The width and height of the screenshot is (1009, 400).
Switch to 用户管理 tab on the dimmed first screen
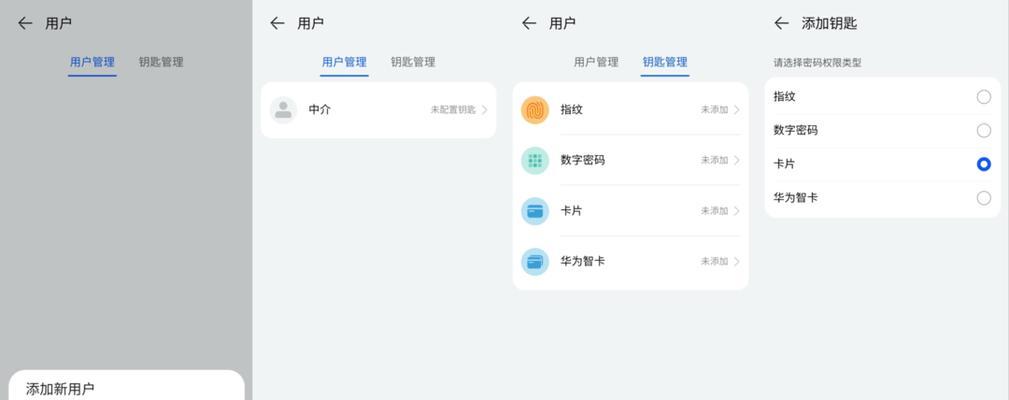coord(92,62)
